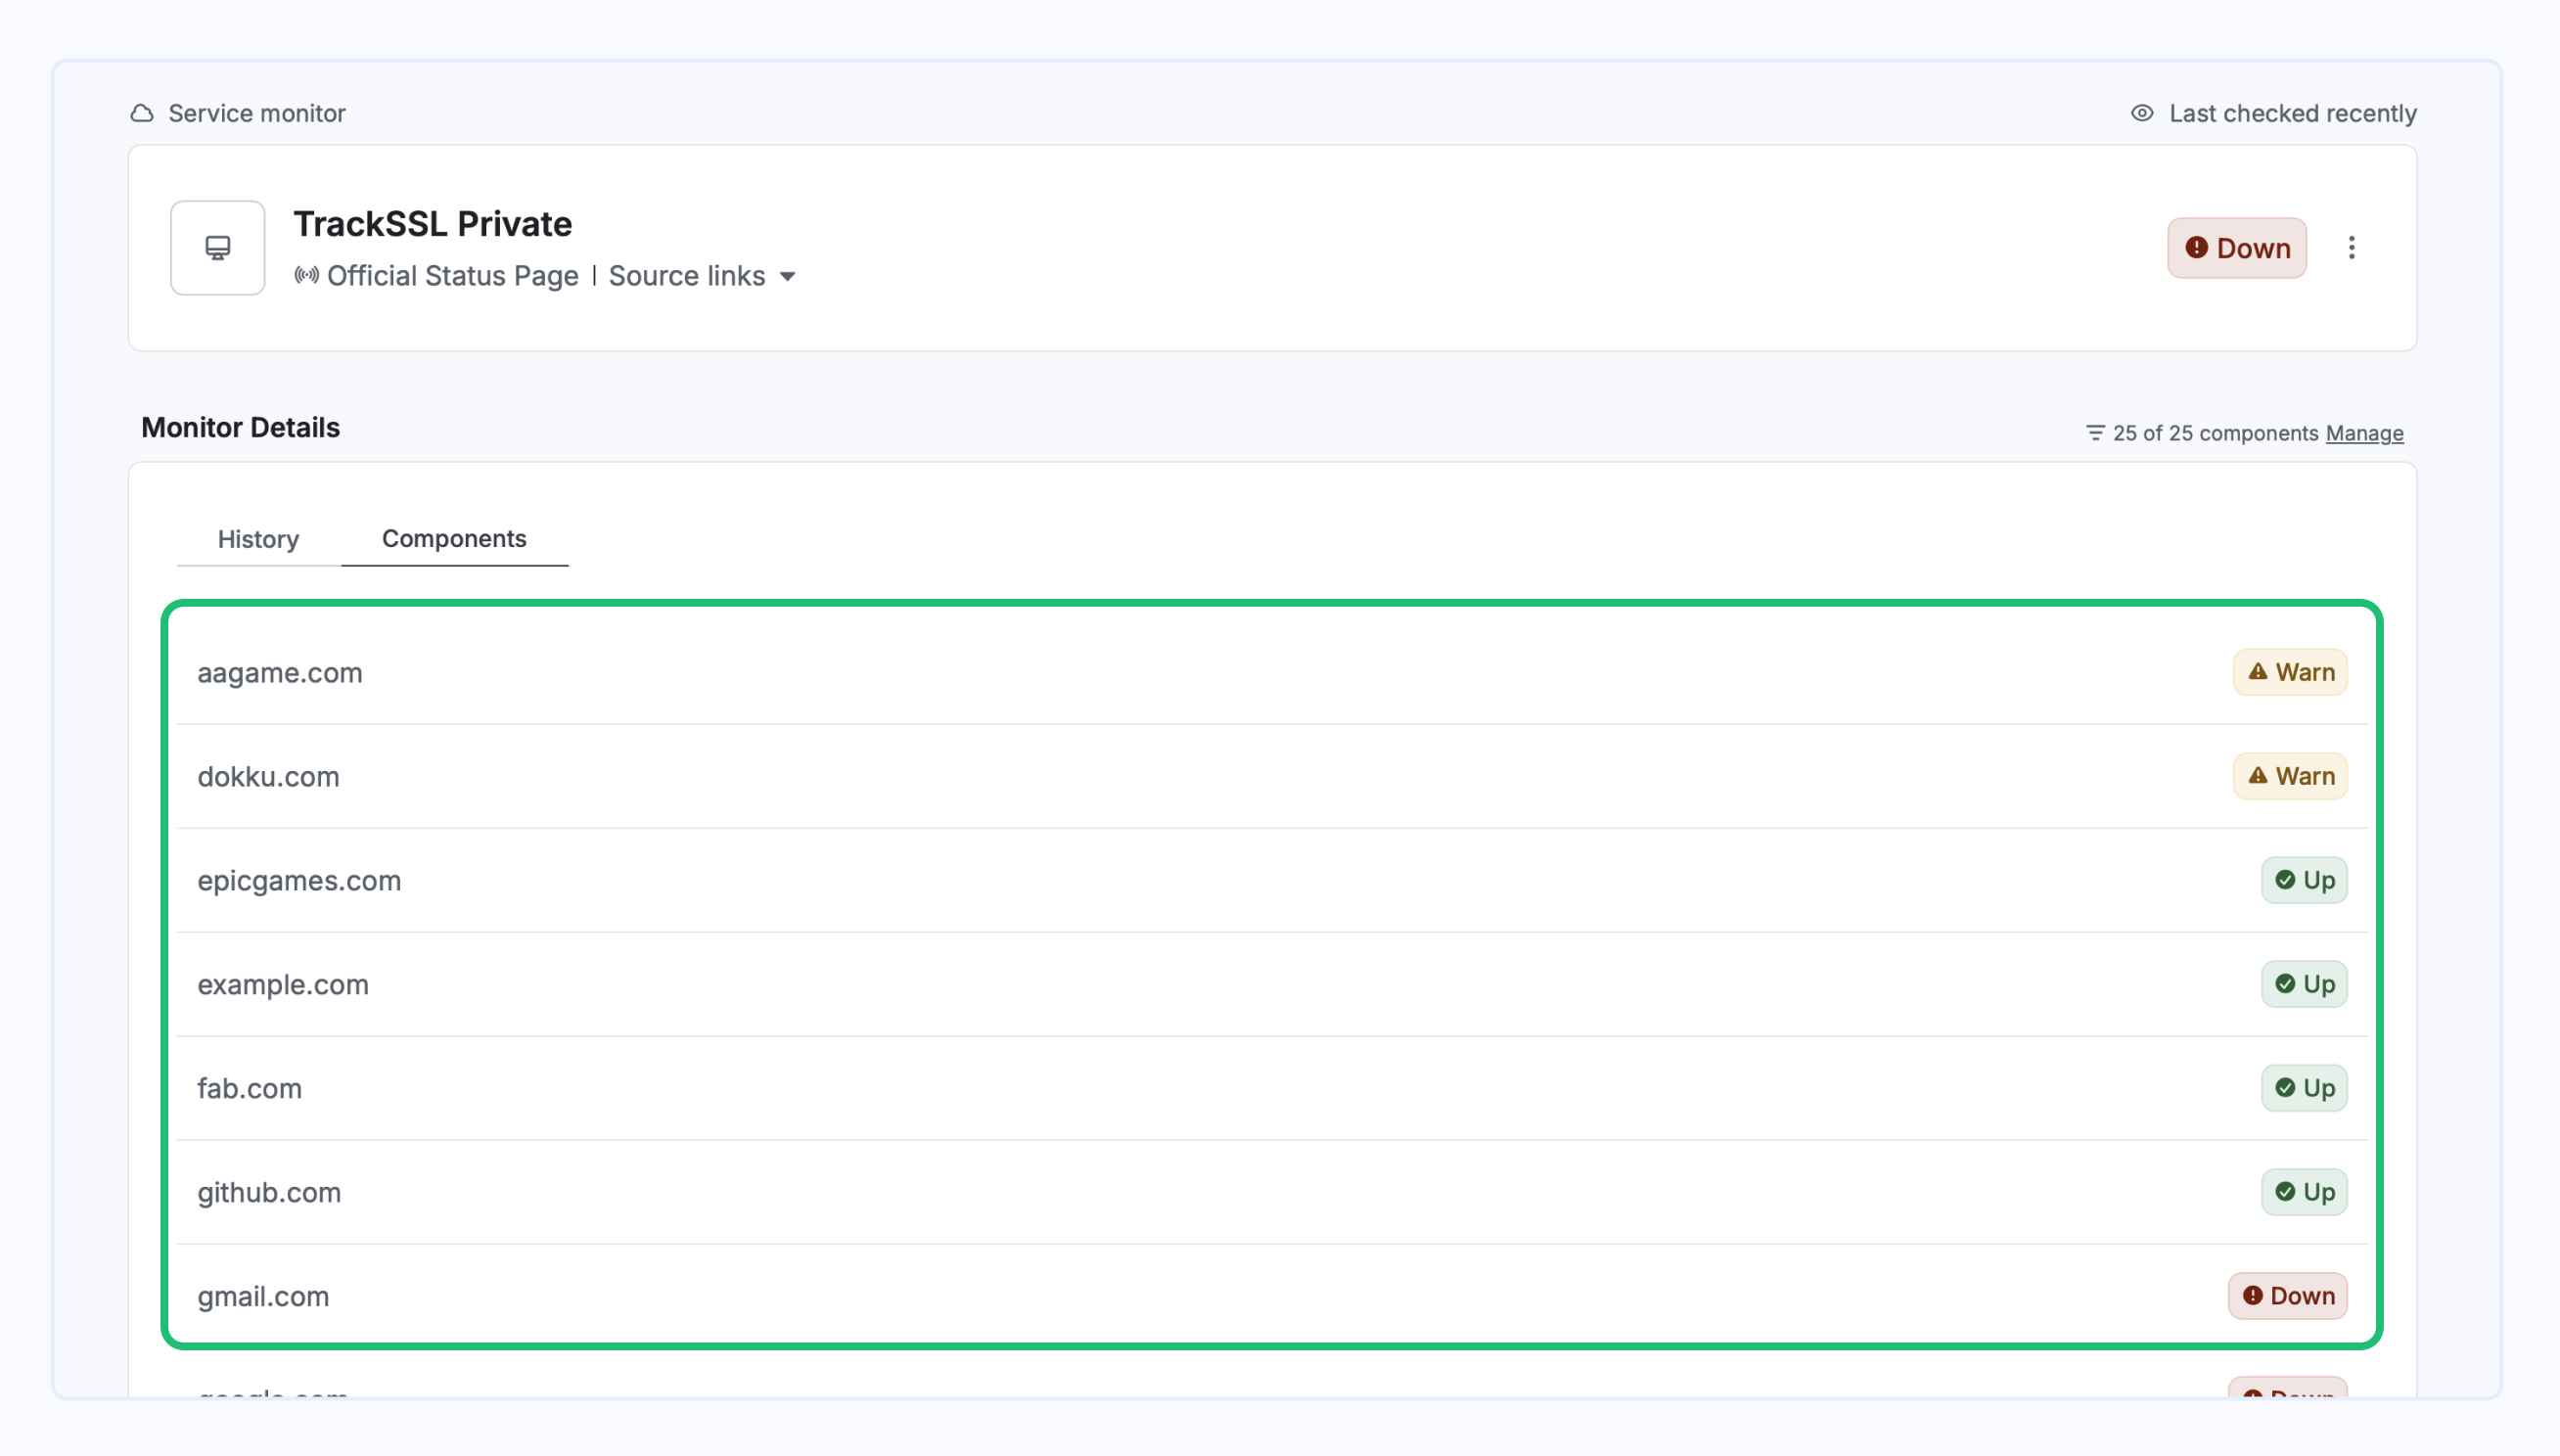Click the monitor icon next to TrackSSL Private

click(x=216, y=247)
